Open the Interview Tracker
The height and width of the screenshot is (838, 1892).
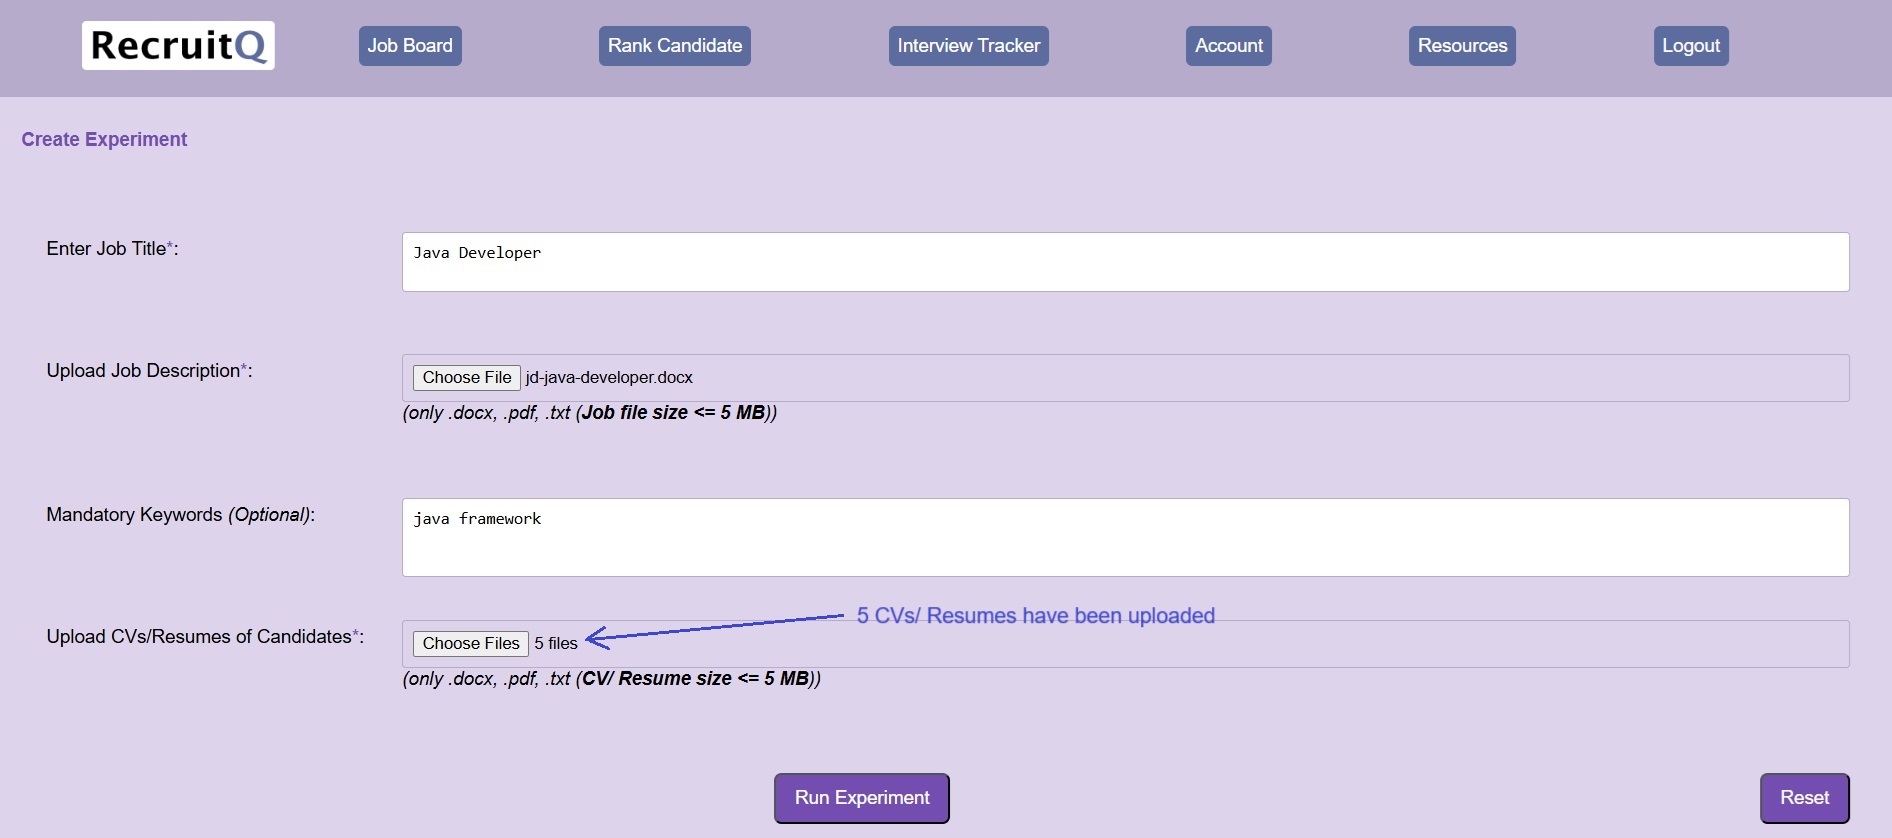(x=968, y=46)
